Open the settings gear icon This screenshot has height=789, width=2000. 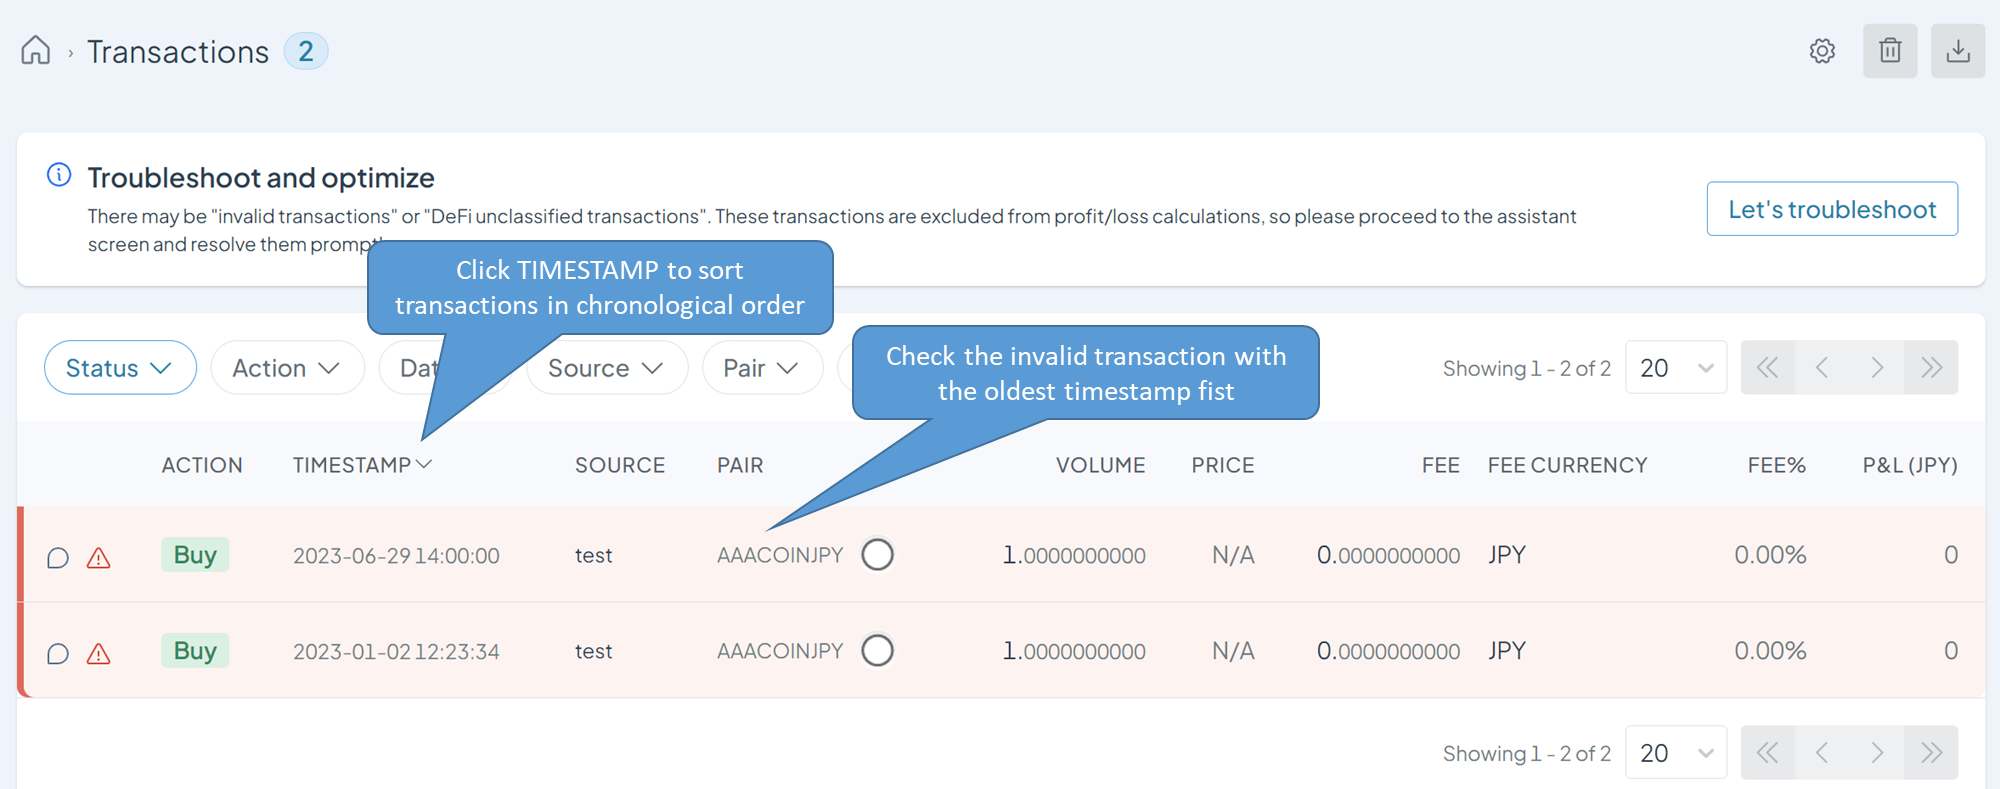pyautogui.click(x=1822, y=50)
